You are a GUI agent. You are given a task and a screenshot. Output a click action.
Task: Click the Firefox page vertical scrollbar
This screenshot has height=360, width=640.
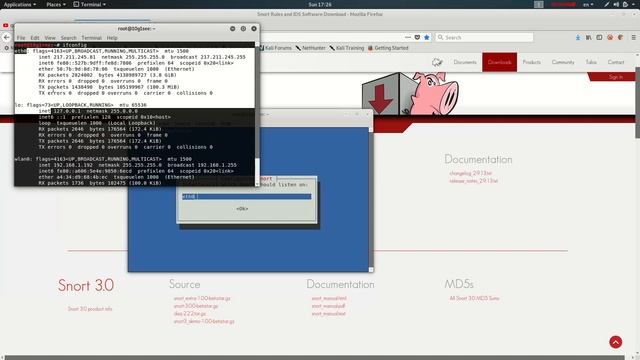coord(637,103)
